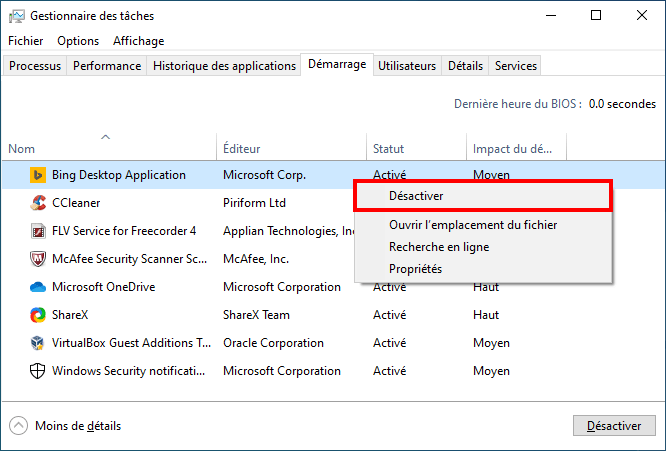
Task: Select the Microsoft OneDrive entry
Action: pos(104,287)
